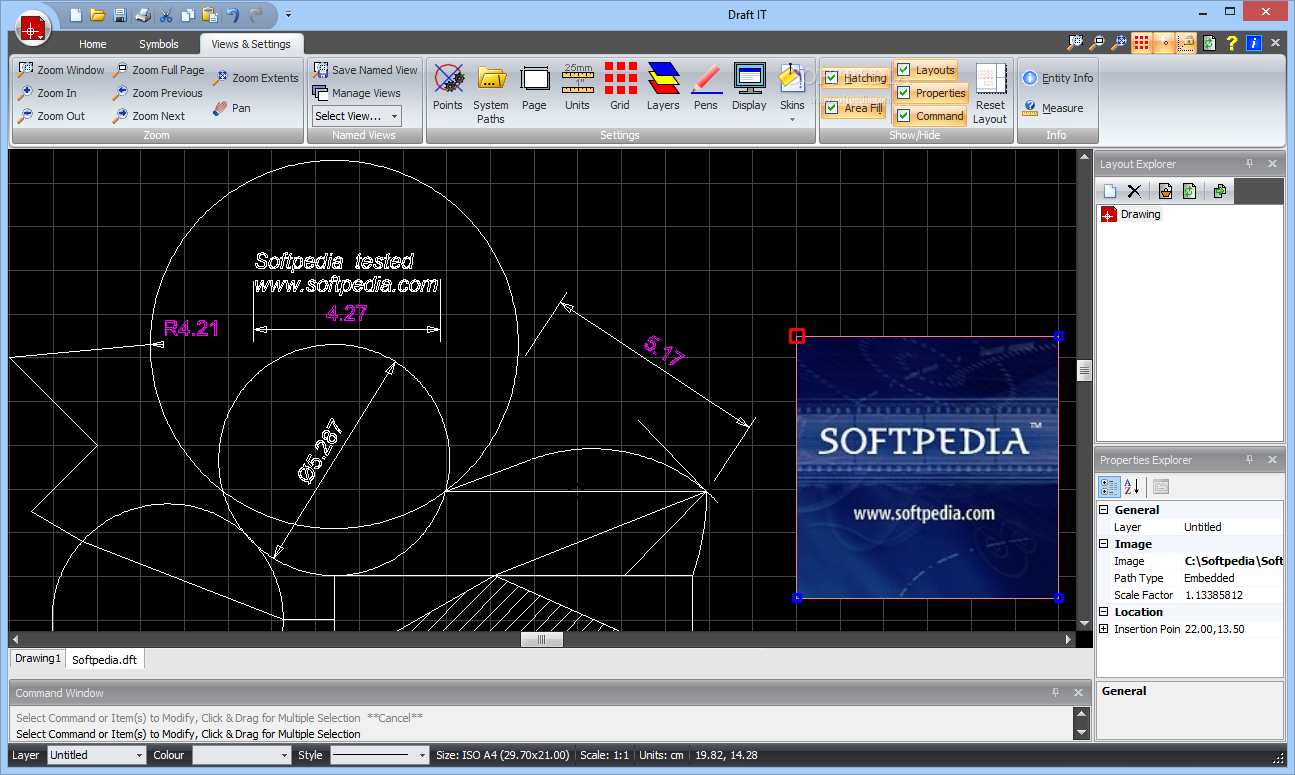
Task: Click the Draft IT application button
Action: 33,30
